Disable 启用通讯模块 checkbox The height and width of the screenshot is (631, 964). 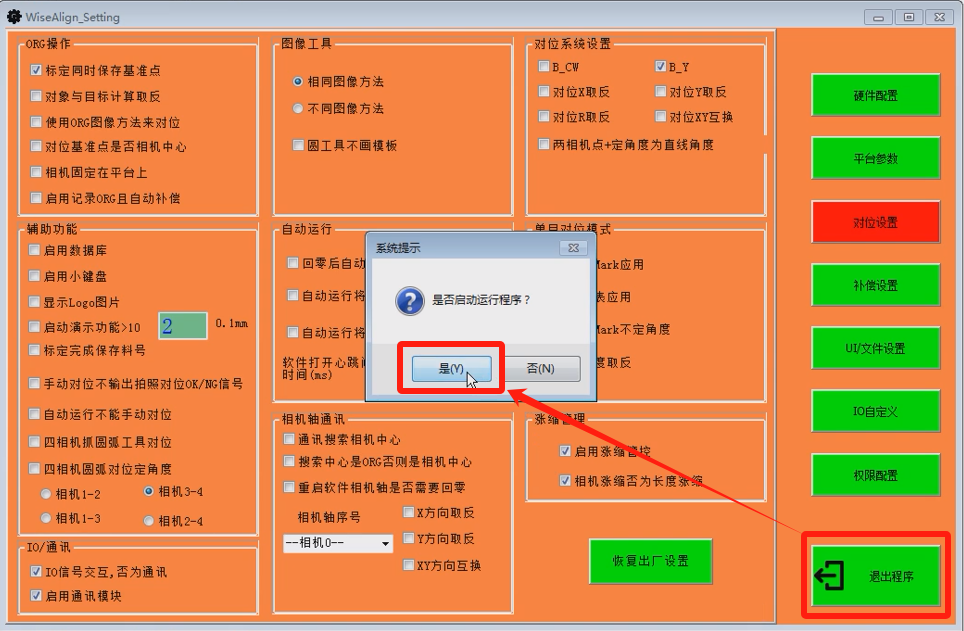(x=35, y=596)
